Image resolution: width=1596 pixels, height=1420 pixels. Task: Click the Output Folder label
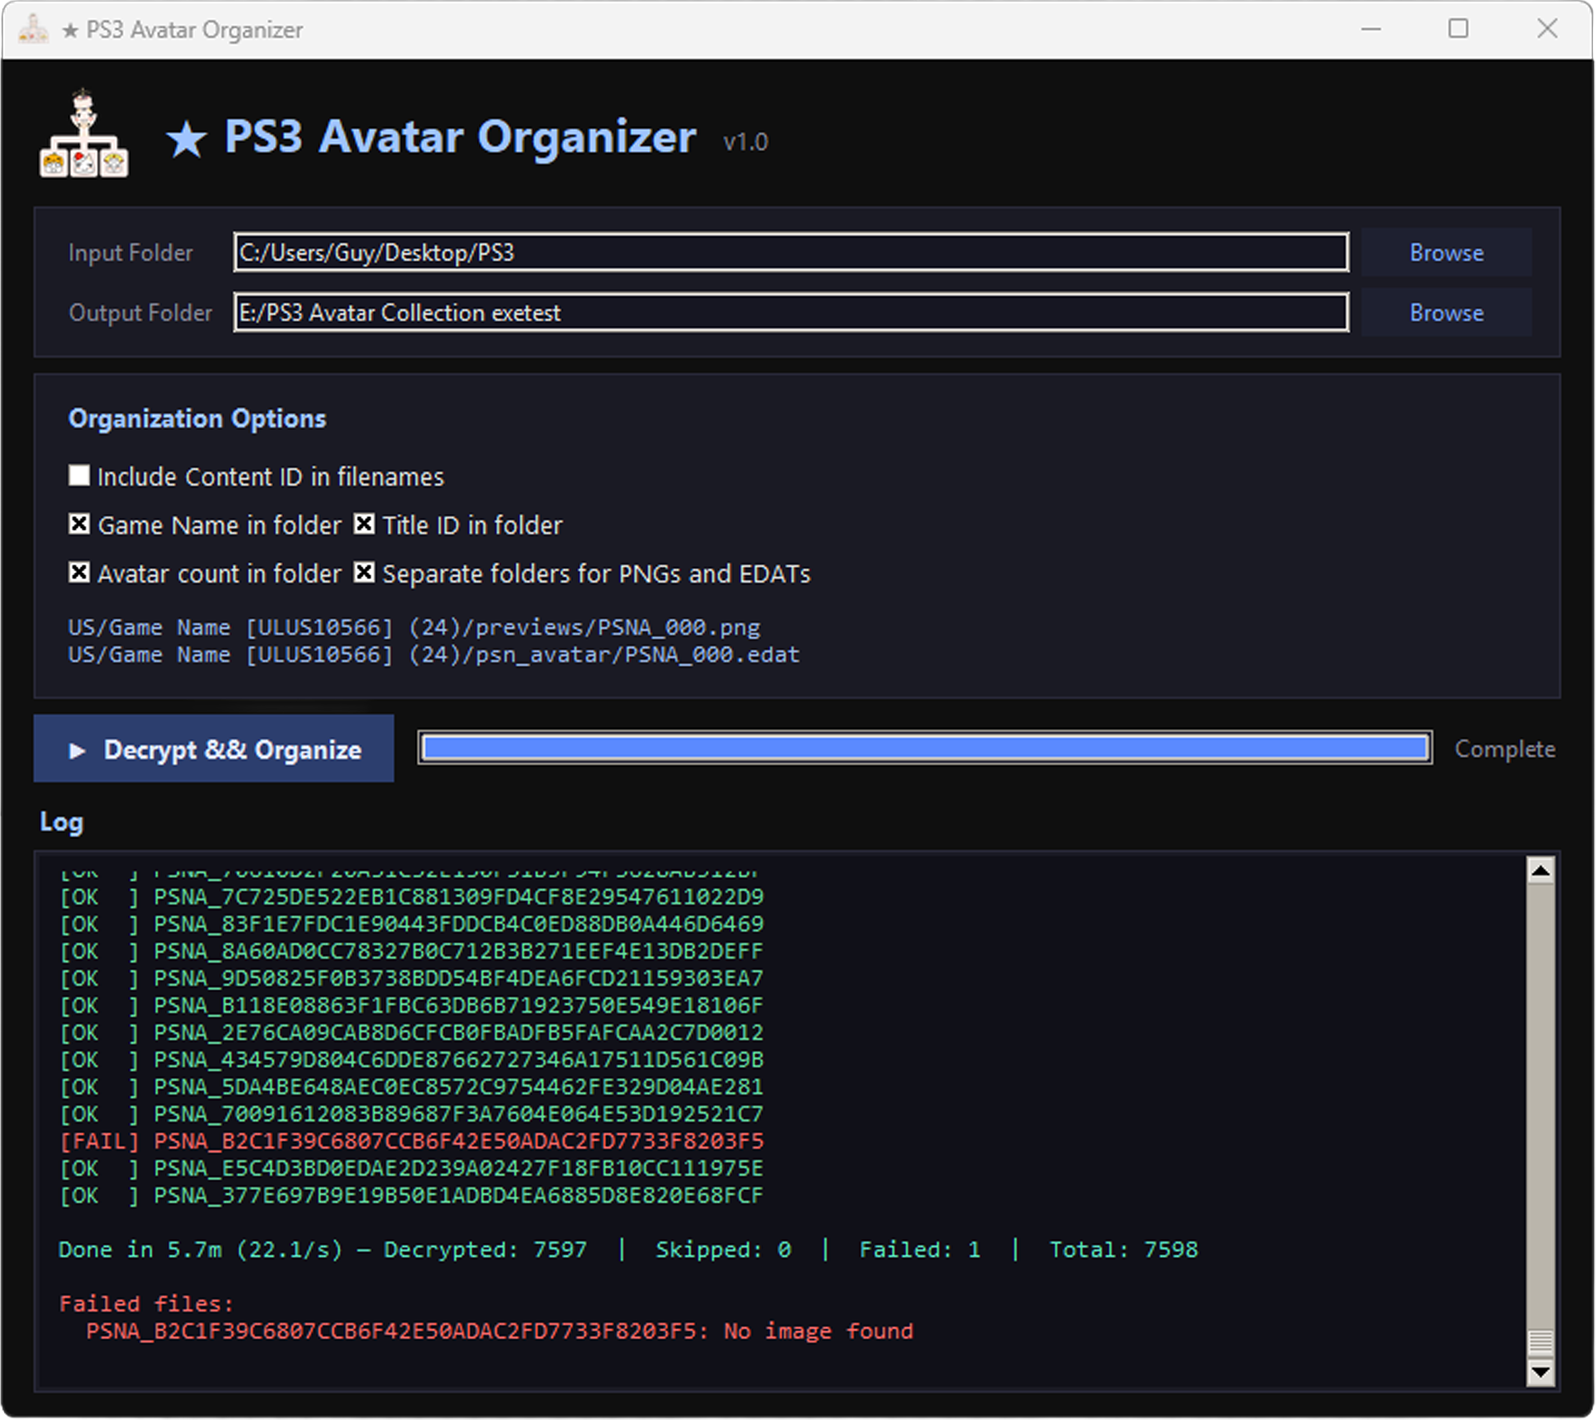click(x=140, y=313)
